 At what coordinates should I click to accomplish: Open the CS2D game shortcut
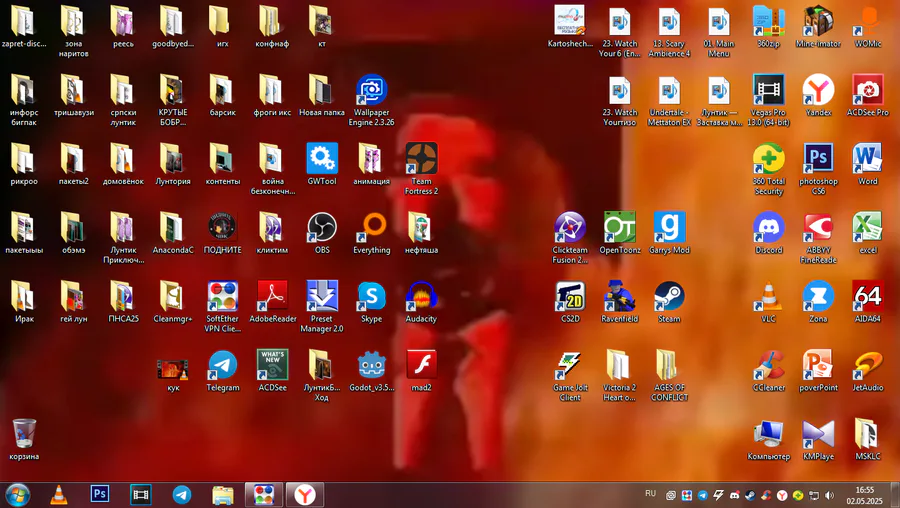tap(570, 296)
